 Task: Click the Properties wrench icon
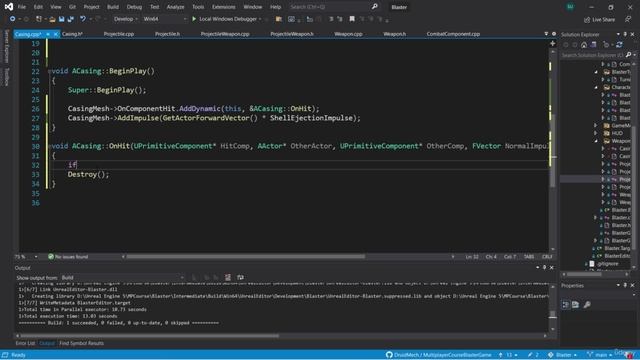[587, 304]
